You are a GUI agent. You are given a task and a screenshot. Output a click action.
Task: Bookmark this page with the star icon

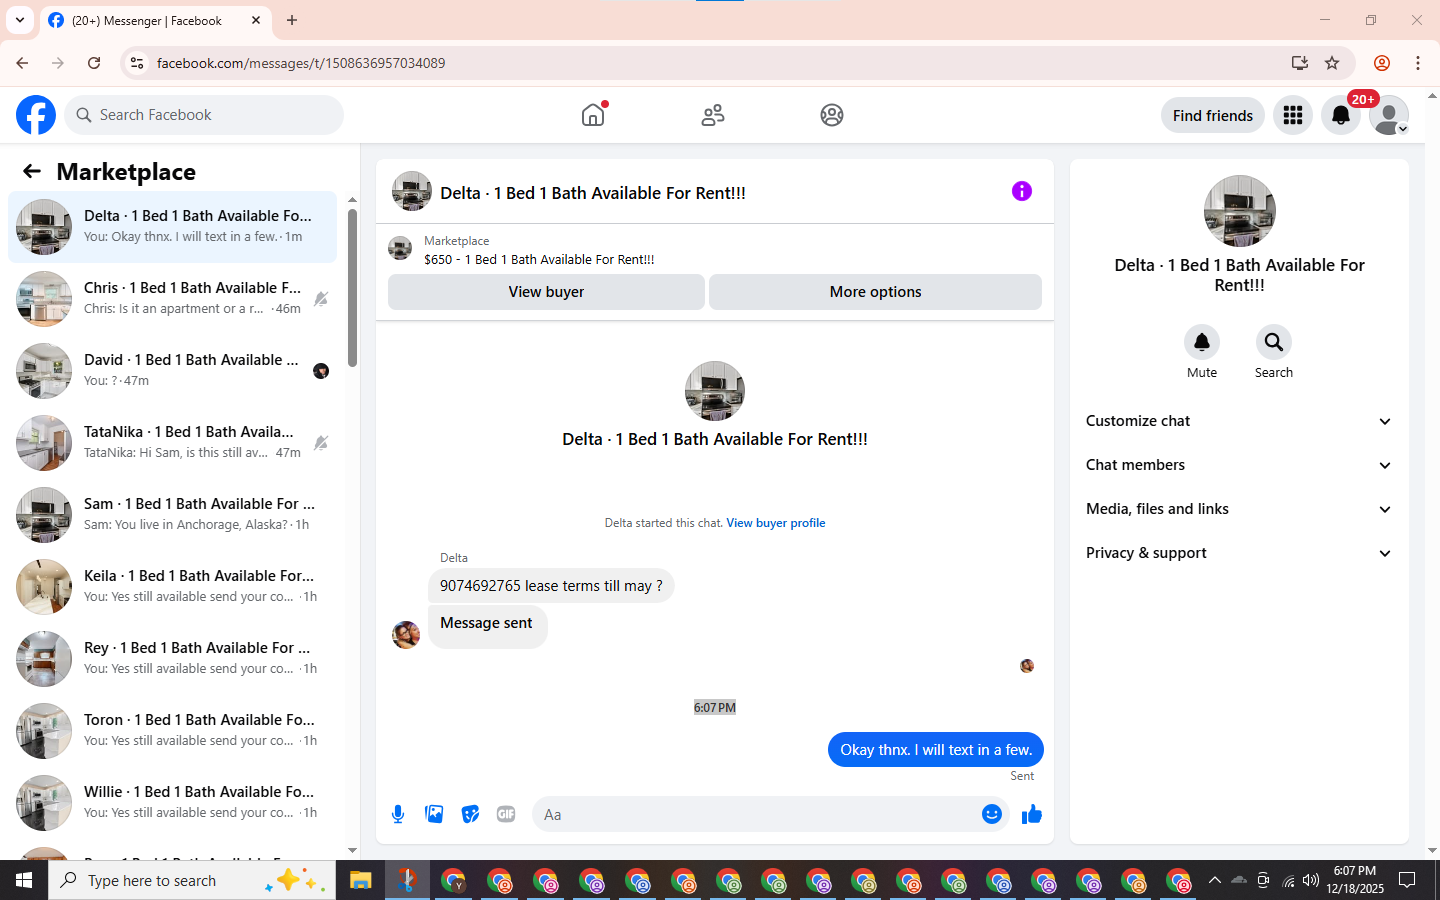(x=1332, y=63)
